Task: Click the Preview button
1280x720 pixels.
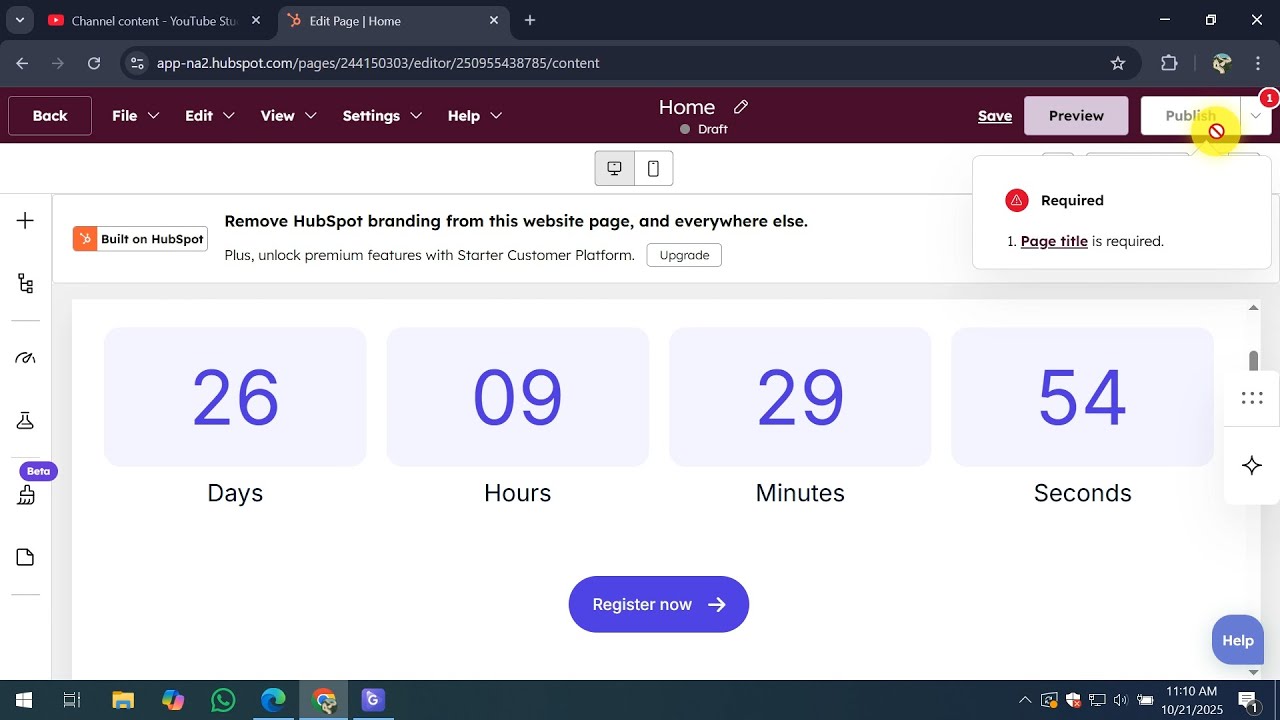Action: click(1076, 116)
